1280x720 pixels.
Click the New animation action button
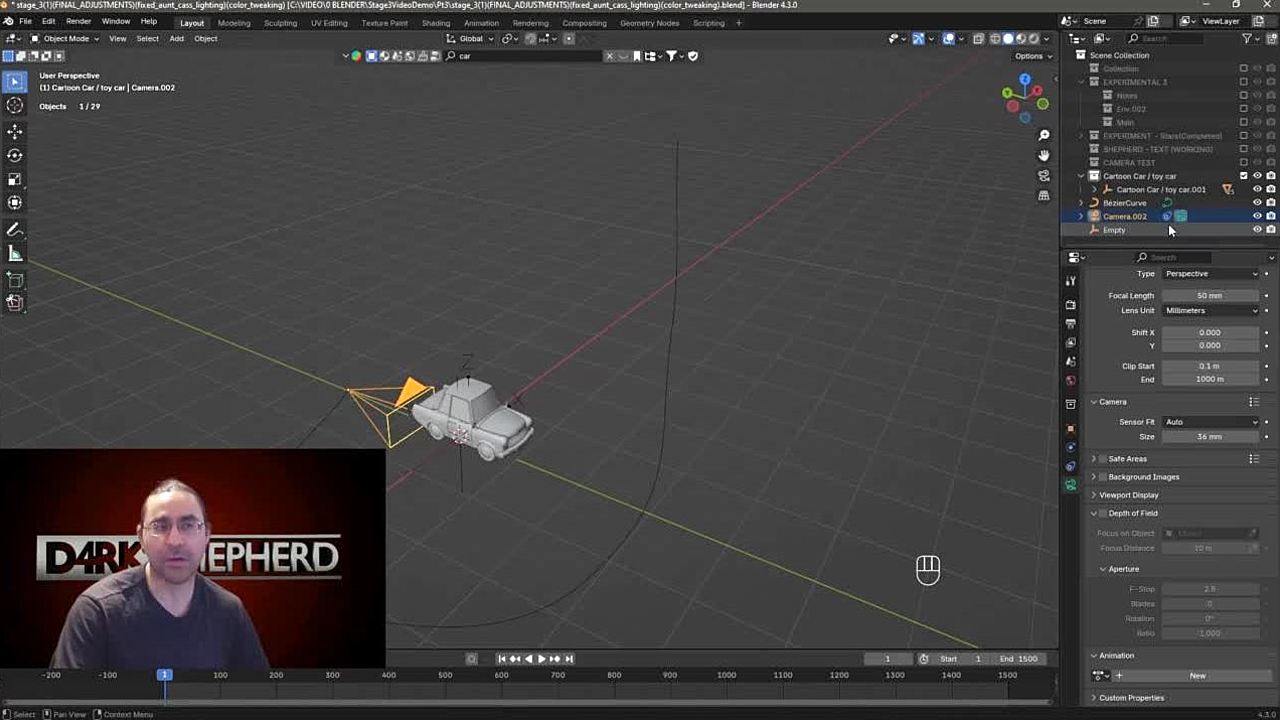pos(1197,676)
